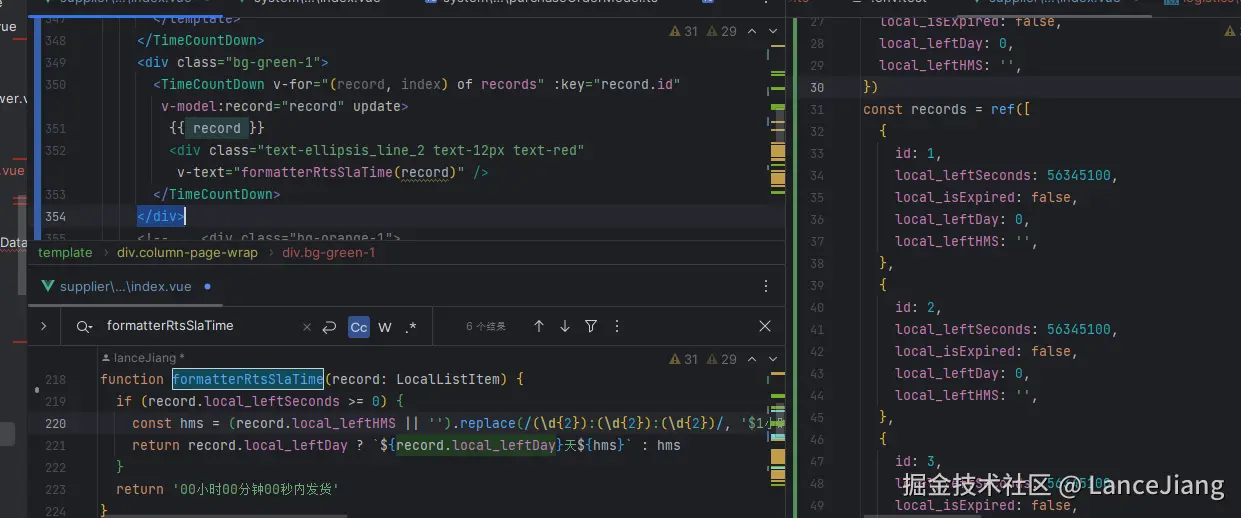Open more search options kebab menu
The width and height of the screenshot is (1241, 518).
pos(617,326)
